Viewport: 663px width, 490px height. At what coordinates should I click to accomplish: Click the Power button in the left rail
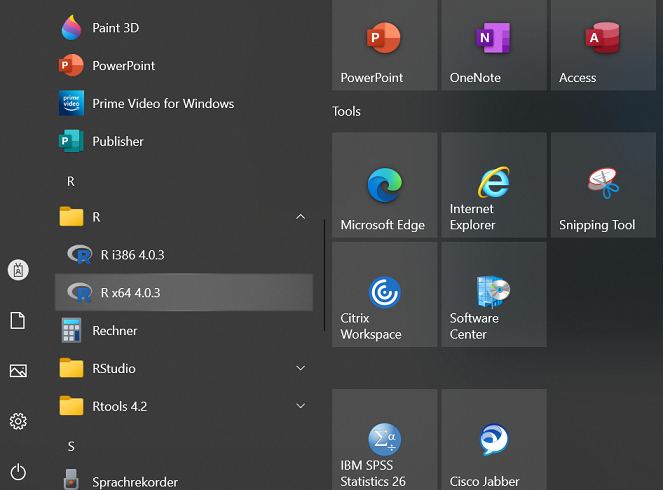[x=18, y=471]
